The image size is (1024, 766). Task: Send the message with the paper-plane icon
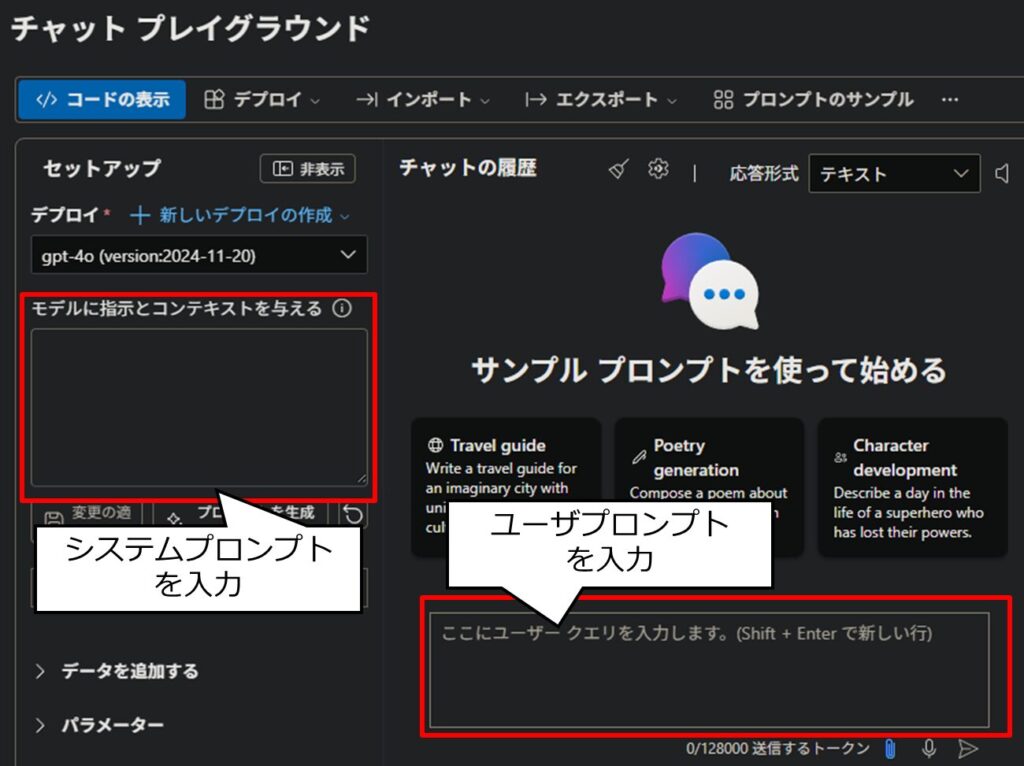click(x=967, y=748)
